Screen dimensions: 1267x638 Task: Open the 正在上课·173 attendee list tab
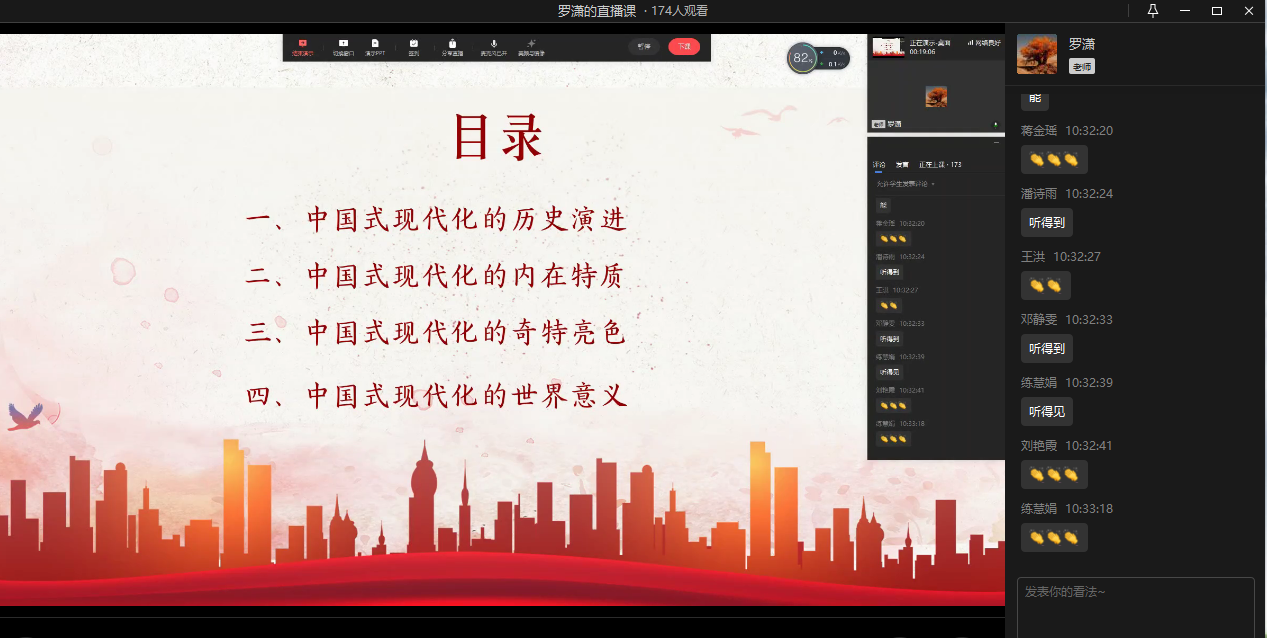(x=940, y=164)
